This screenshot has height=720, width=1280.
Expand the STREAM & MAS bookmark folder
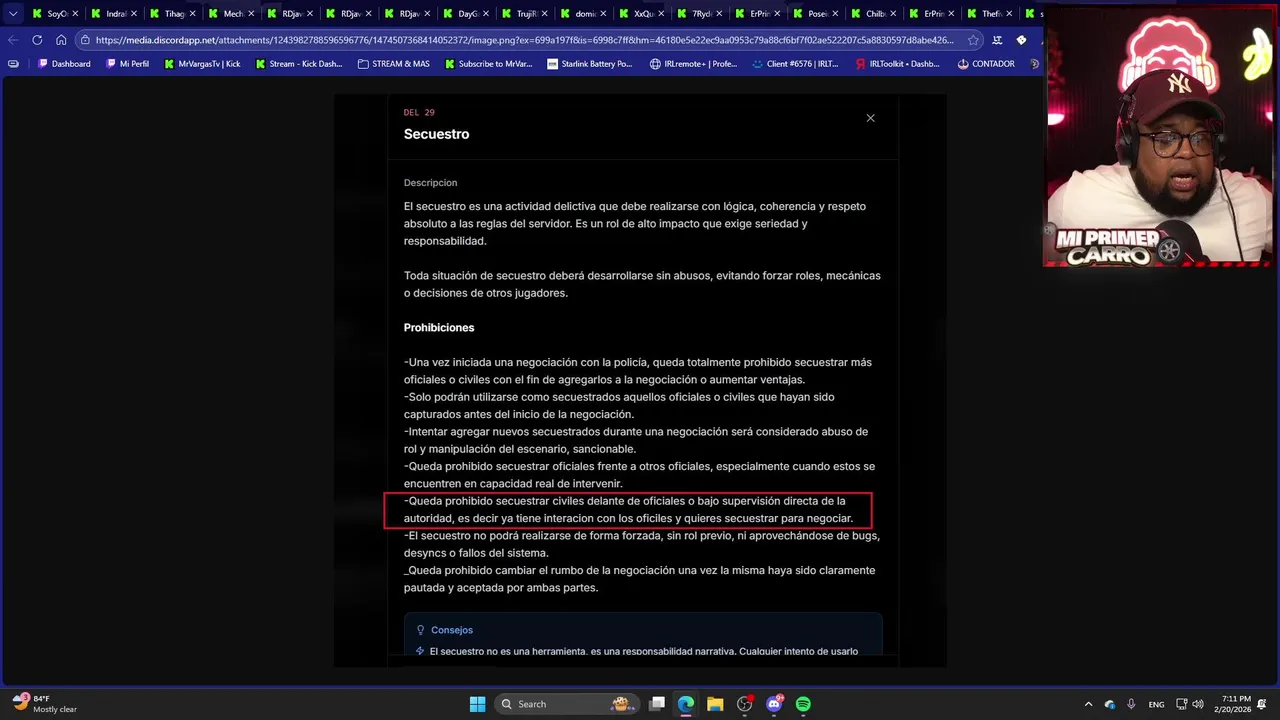(393, 64)
